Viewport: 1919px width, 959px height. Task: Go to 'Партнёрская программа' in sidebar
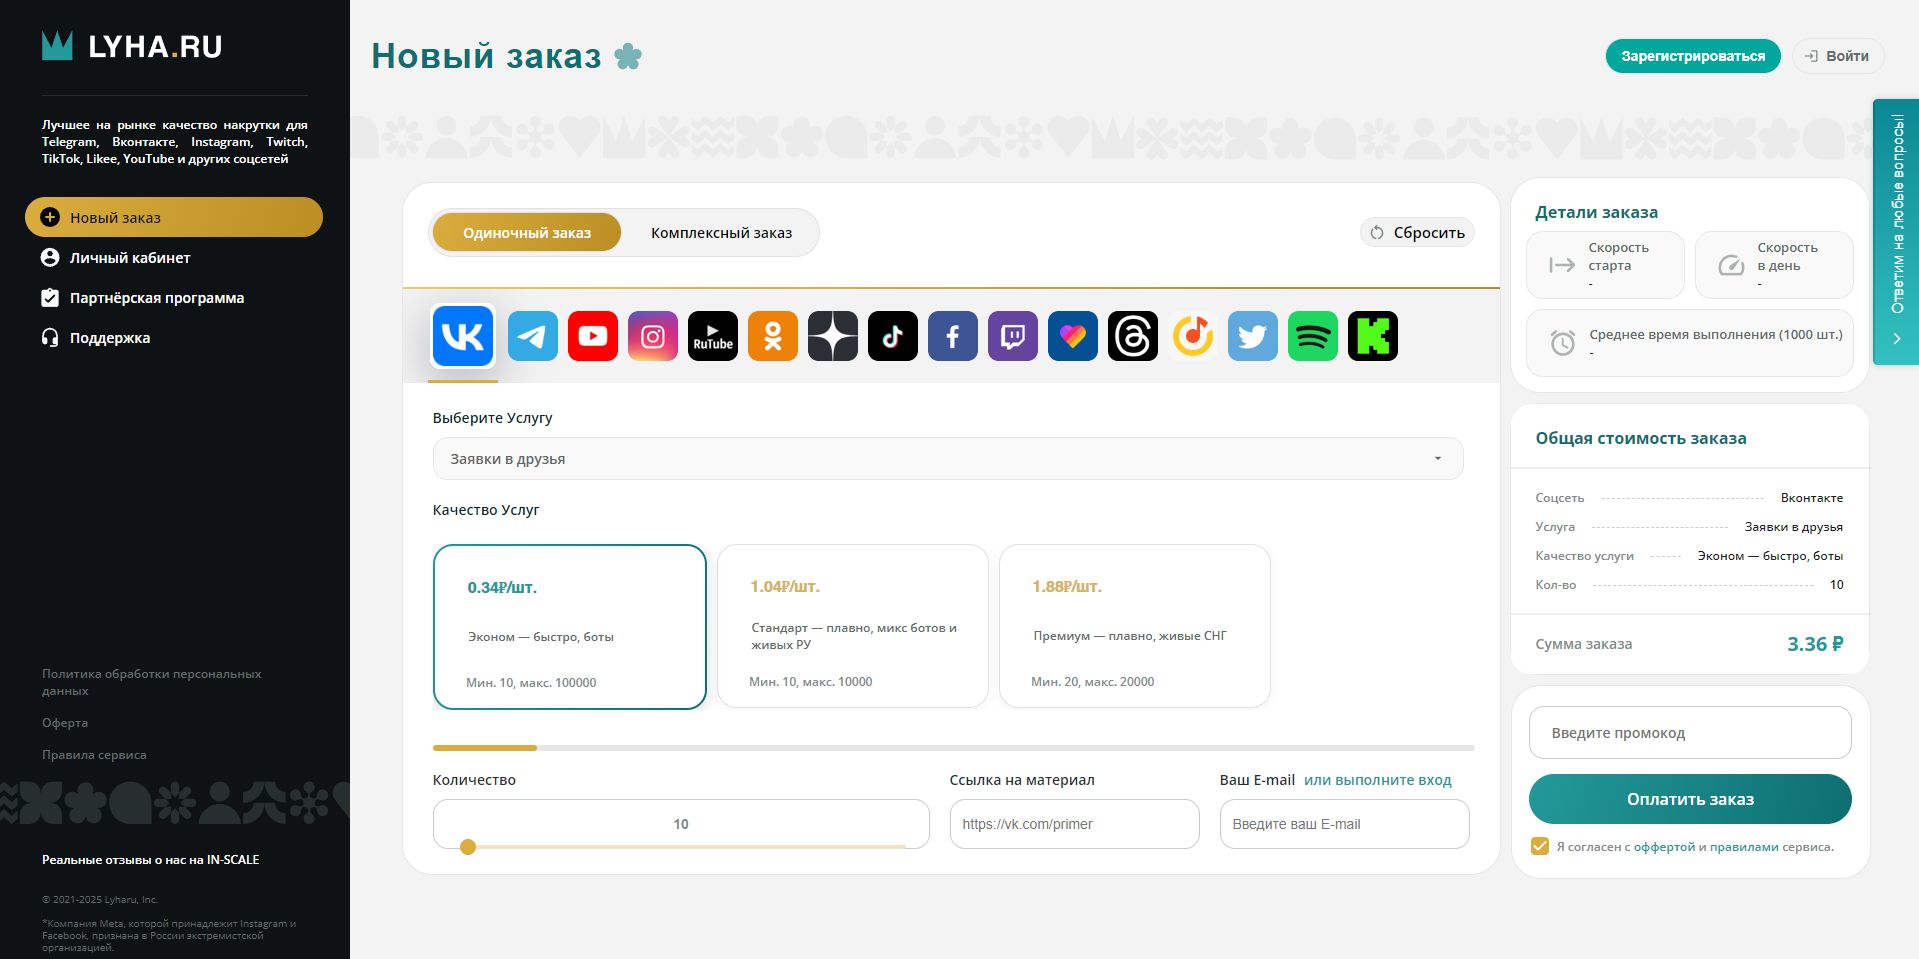142,298
